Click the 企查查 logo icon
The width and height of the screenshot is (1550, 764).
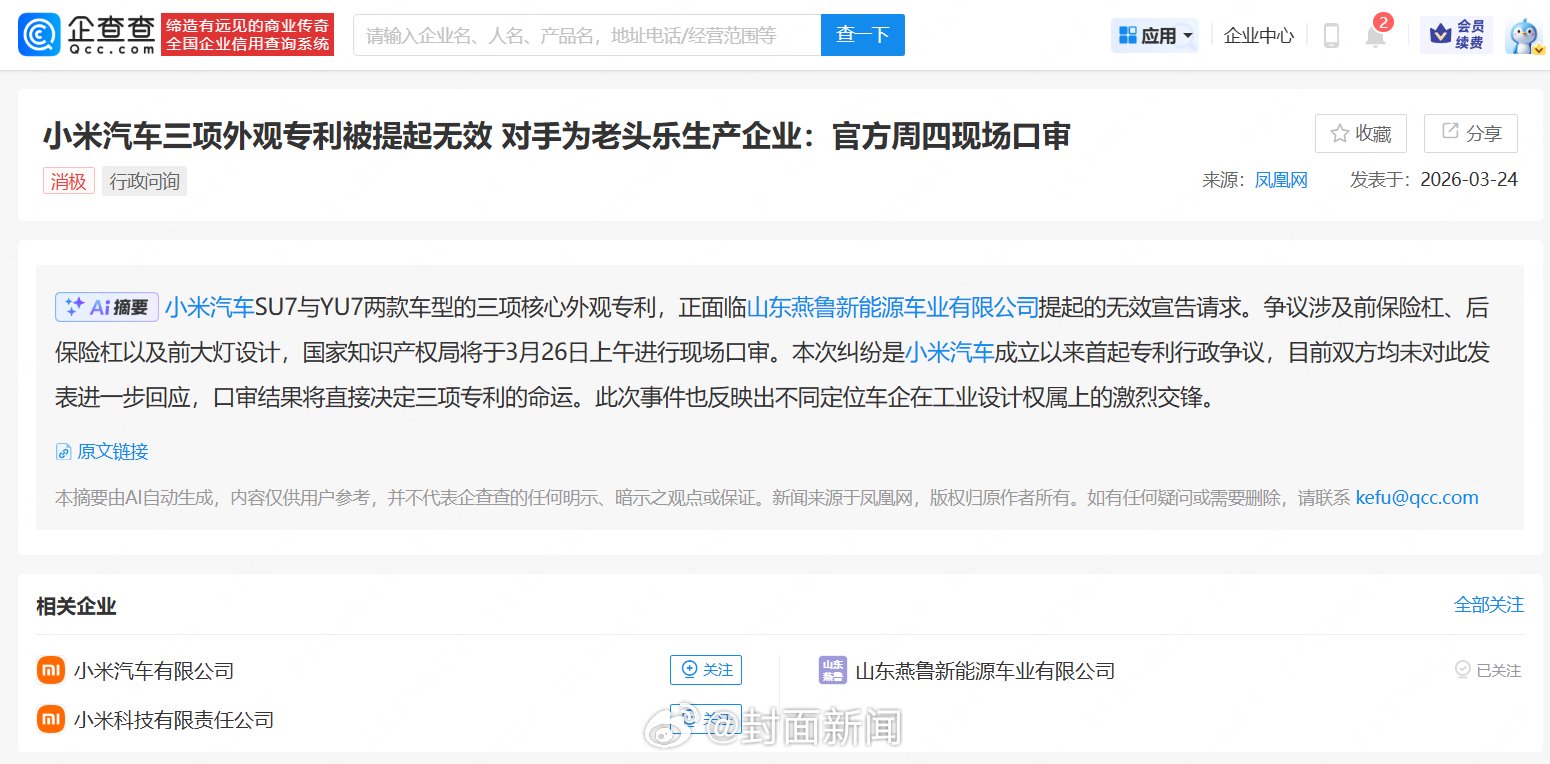tap(38, 34)
